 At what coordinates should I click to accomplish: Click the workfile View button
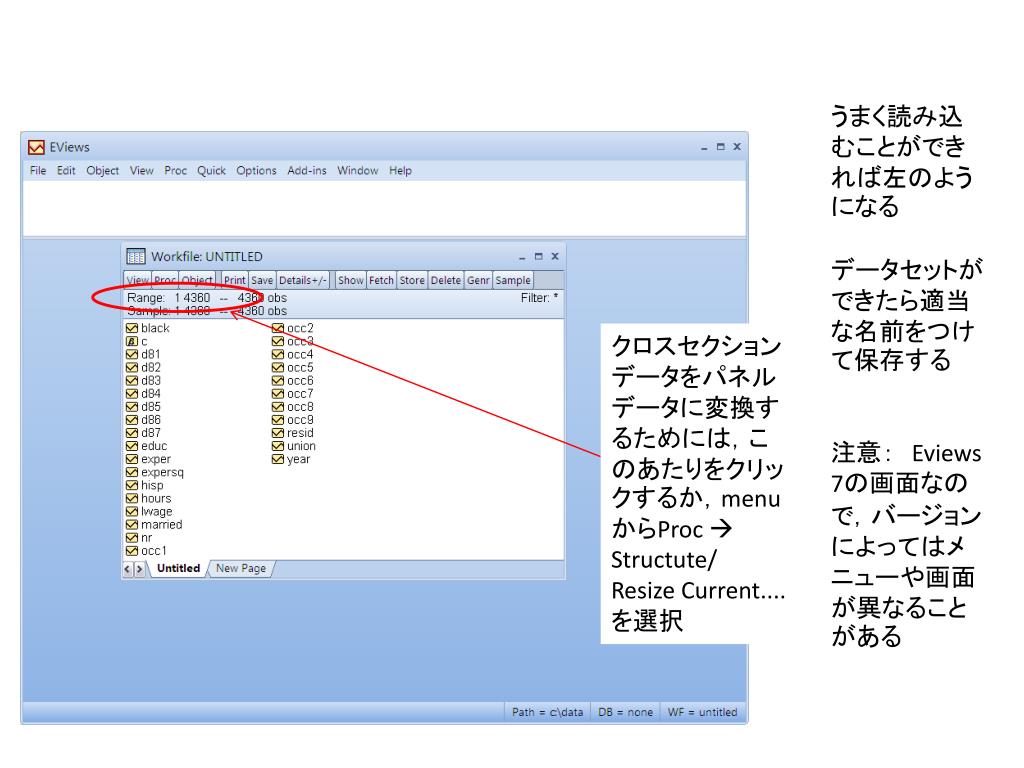[138, 280]
